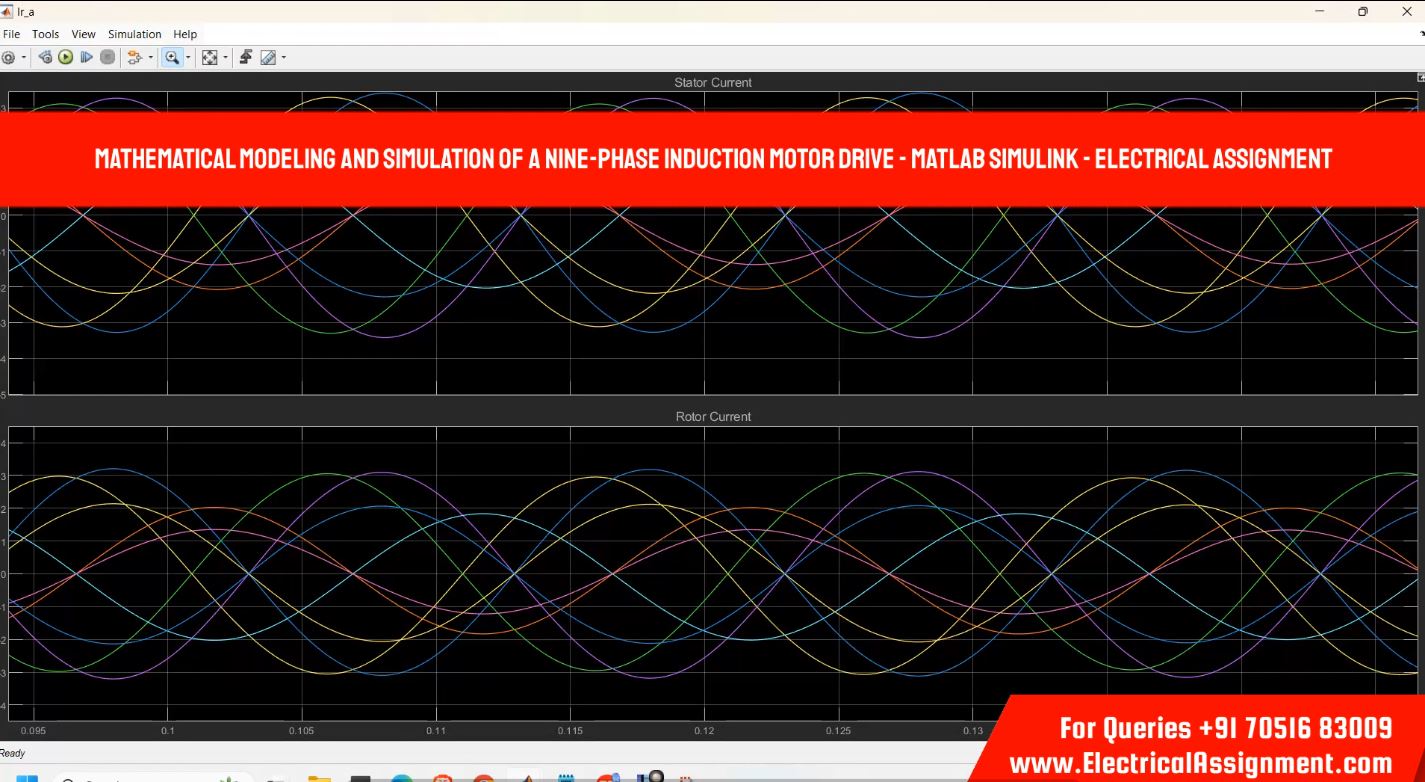Click the Highlight Simulink Block icon
Image resolution: width=1425 pixels, height=782 pixels.
point(135,58)
